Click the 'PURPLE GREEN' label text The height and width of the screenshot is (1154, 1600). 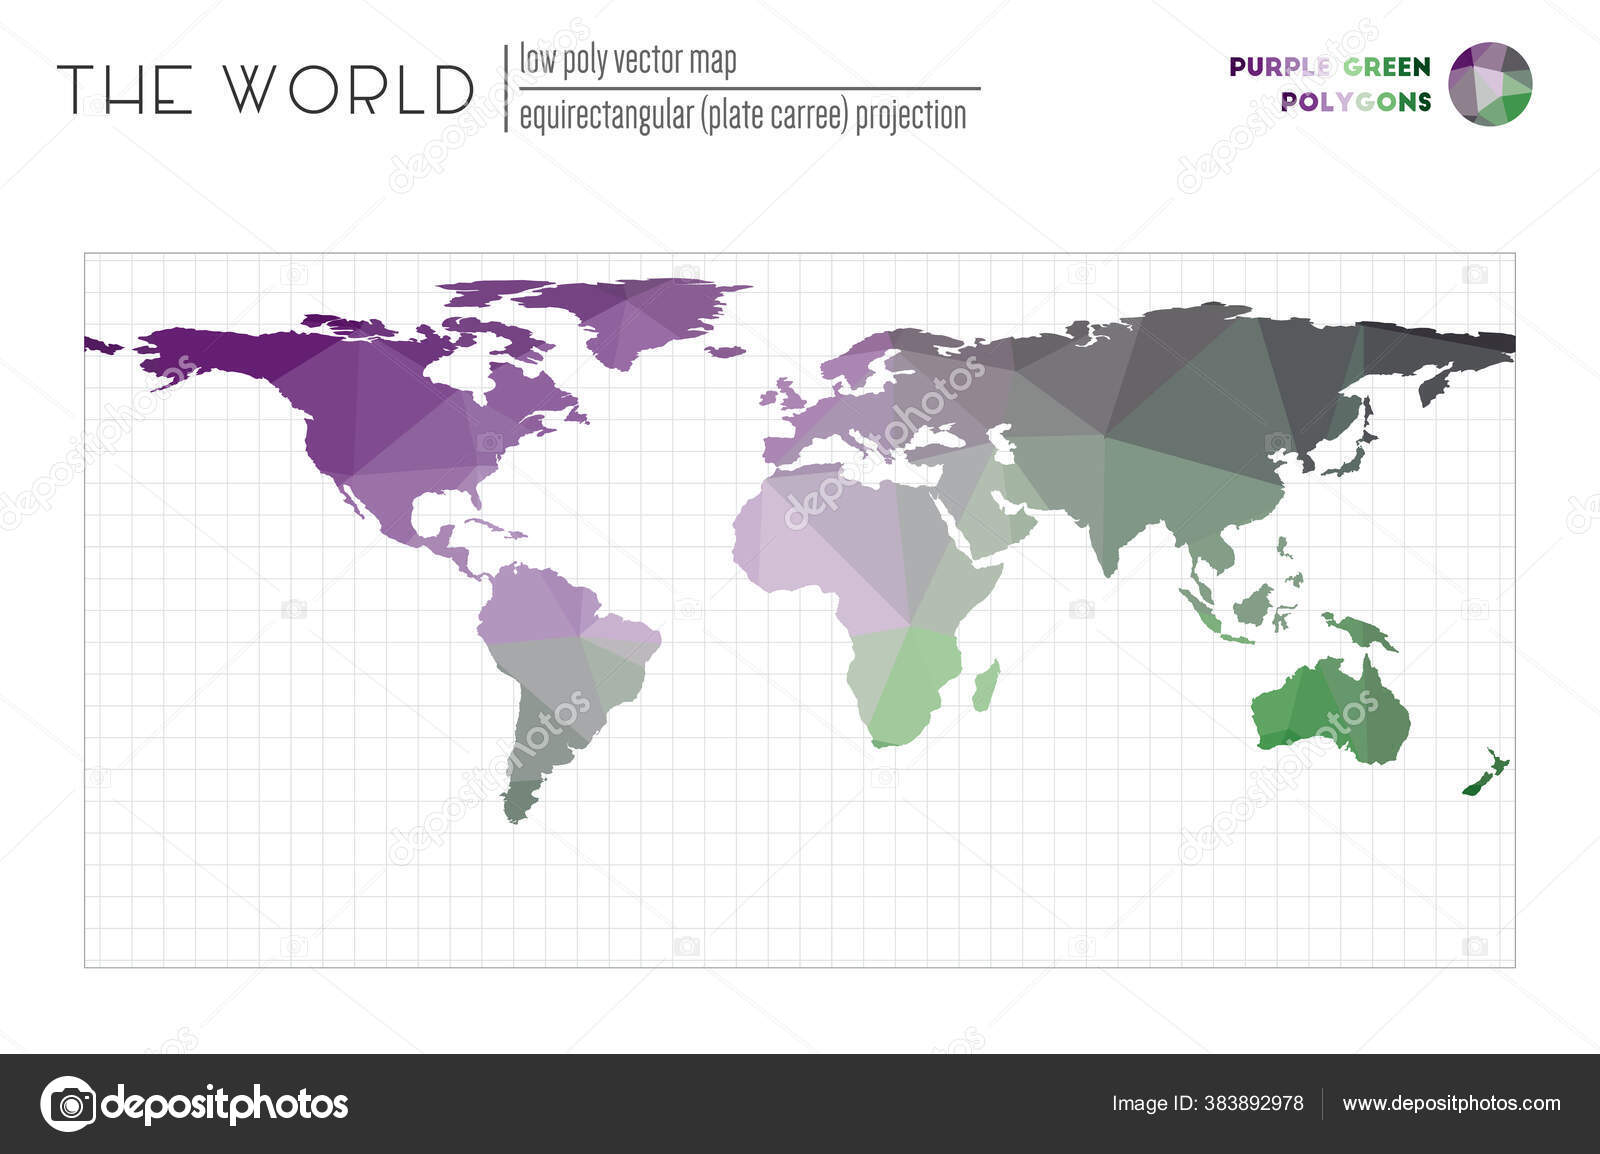[1330, 68]
